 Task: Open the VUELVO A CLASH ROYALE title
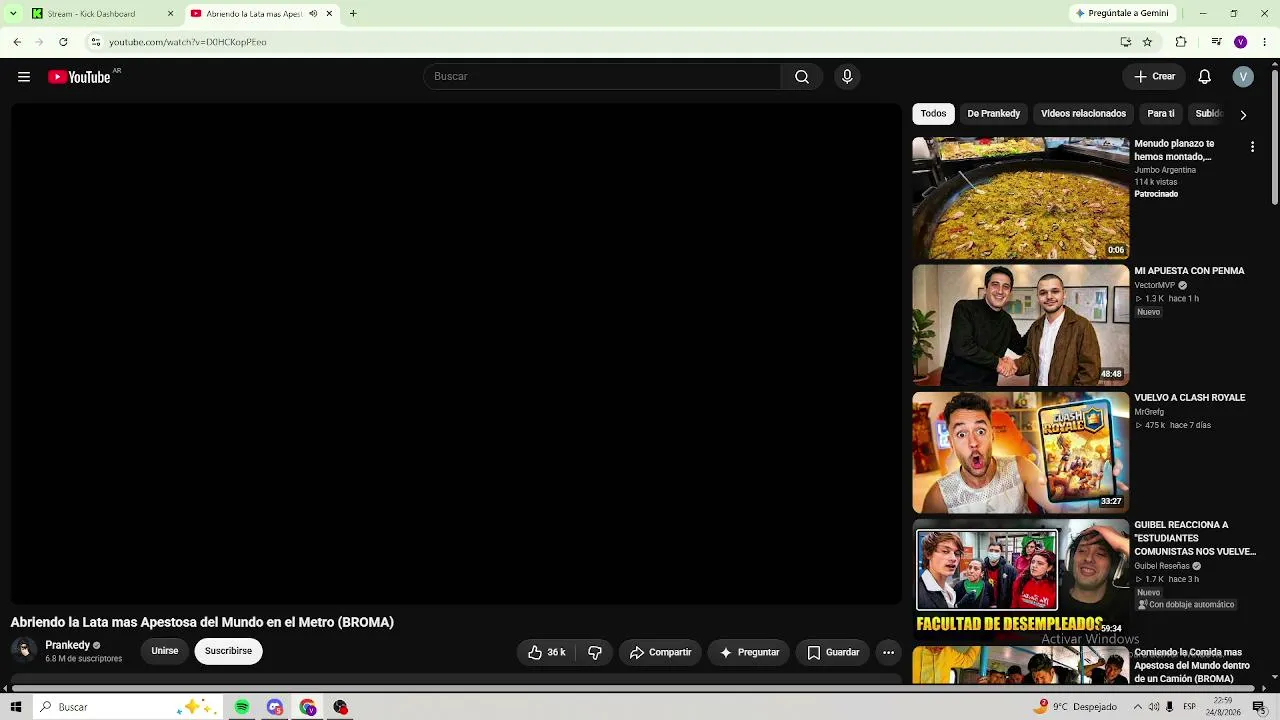[x=1189, y=398]
